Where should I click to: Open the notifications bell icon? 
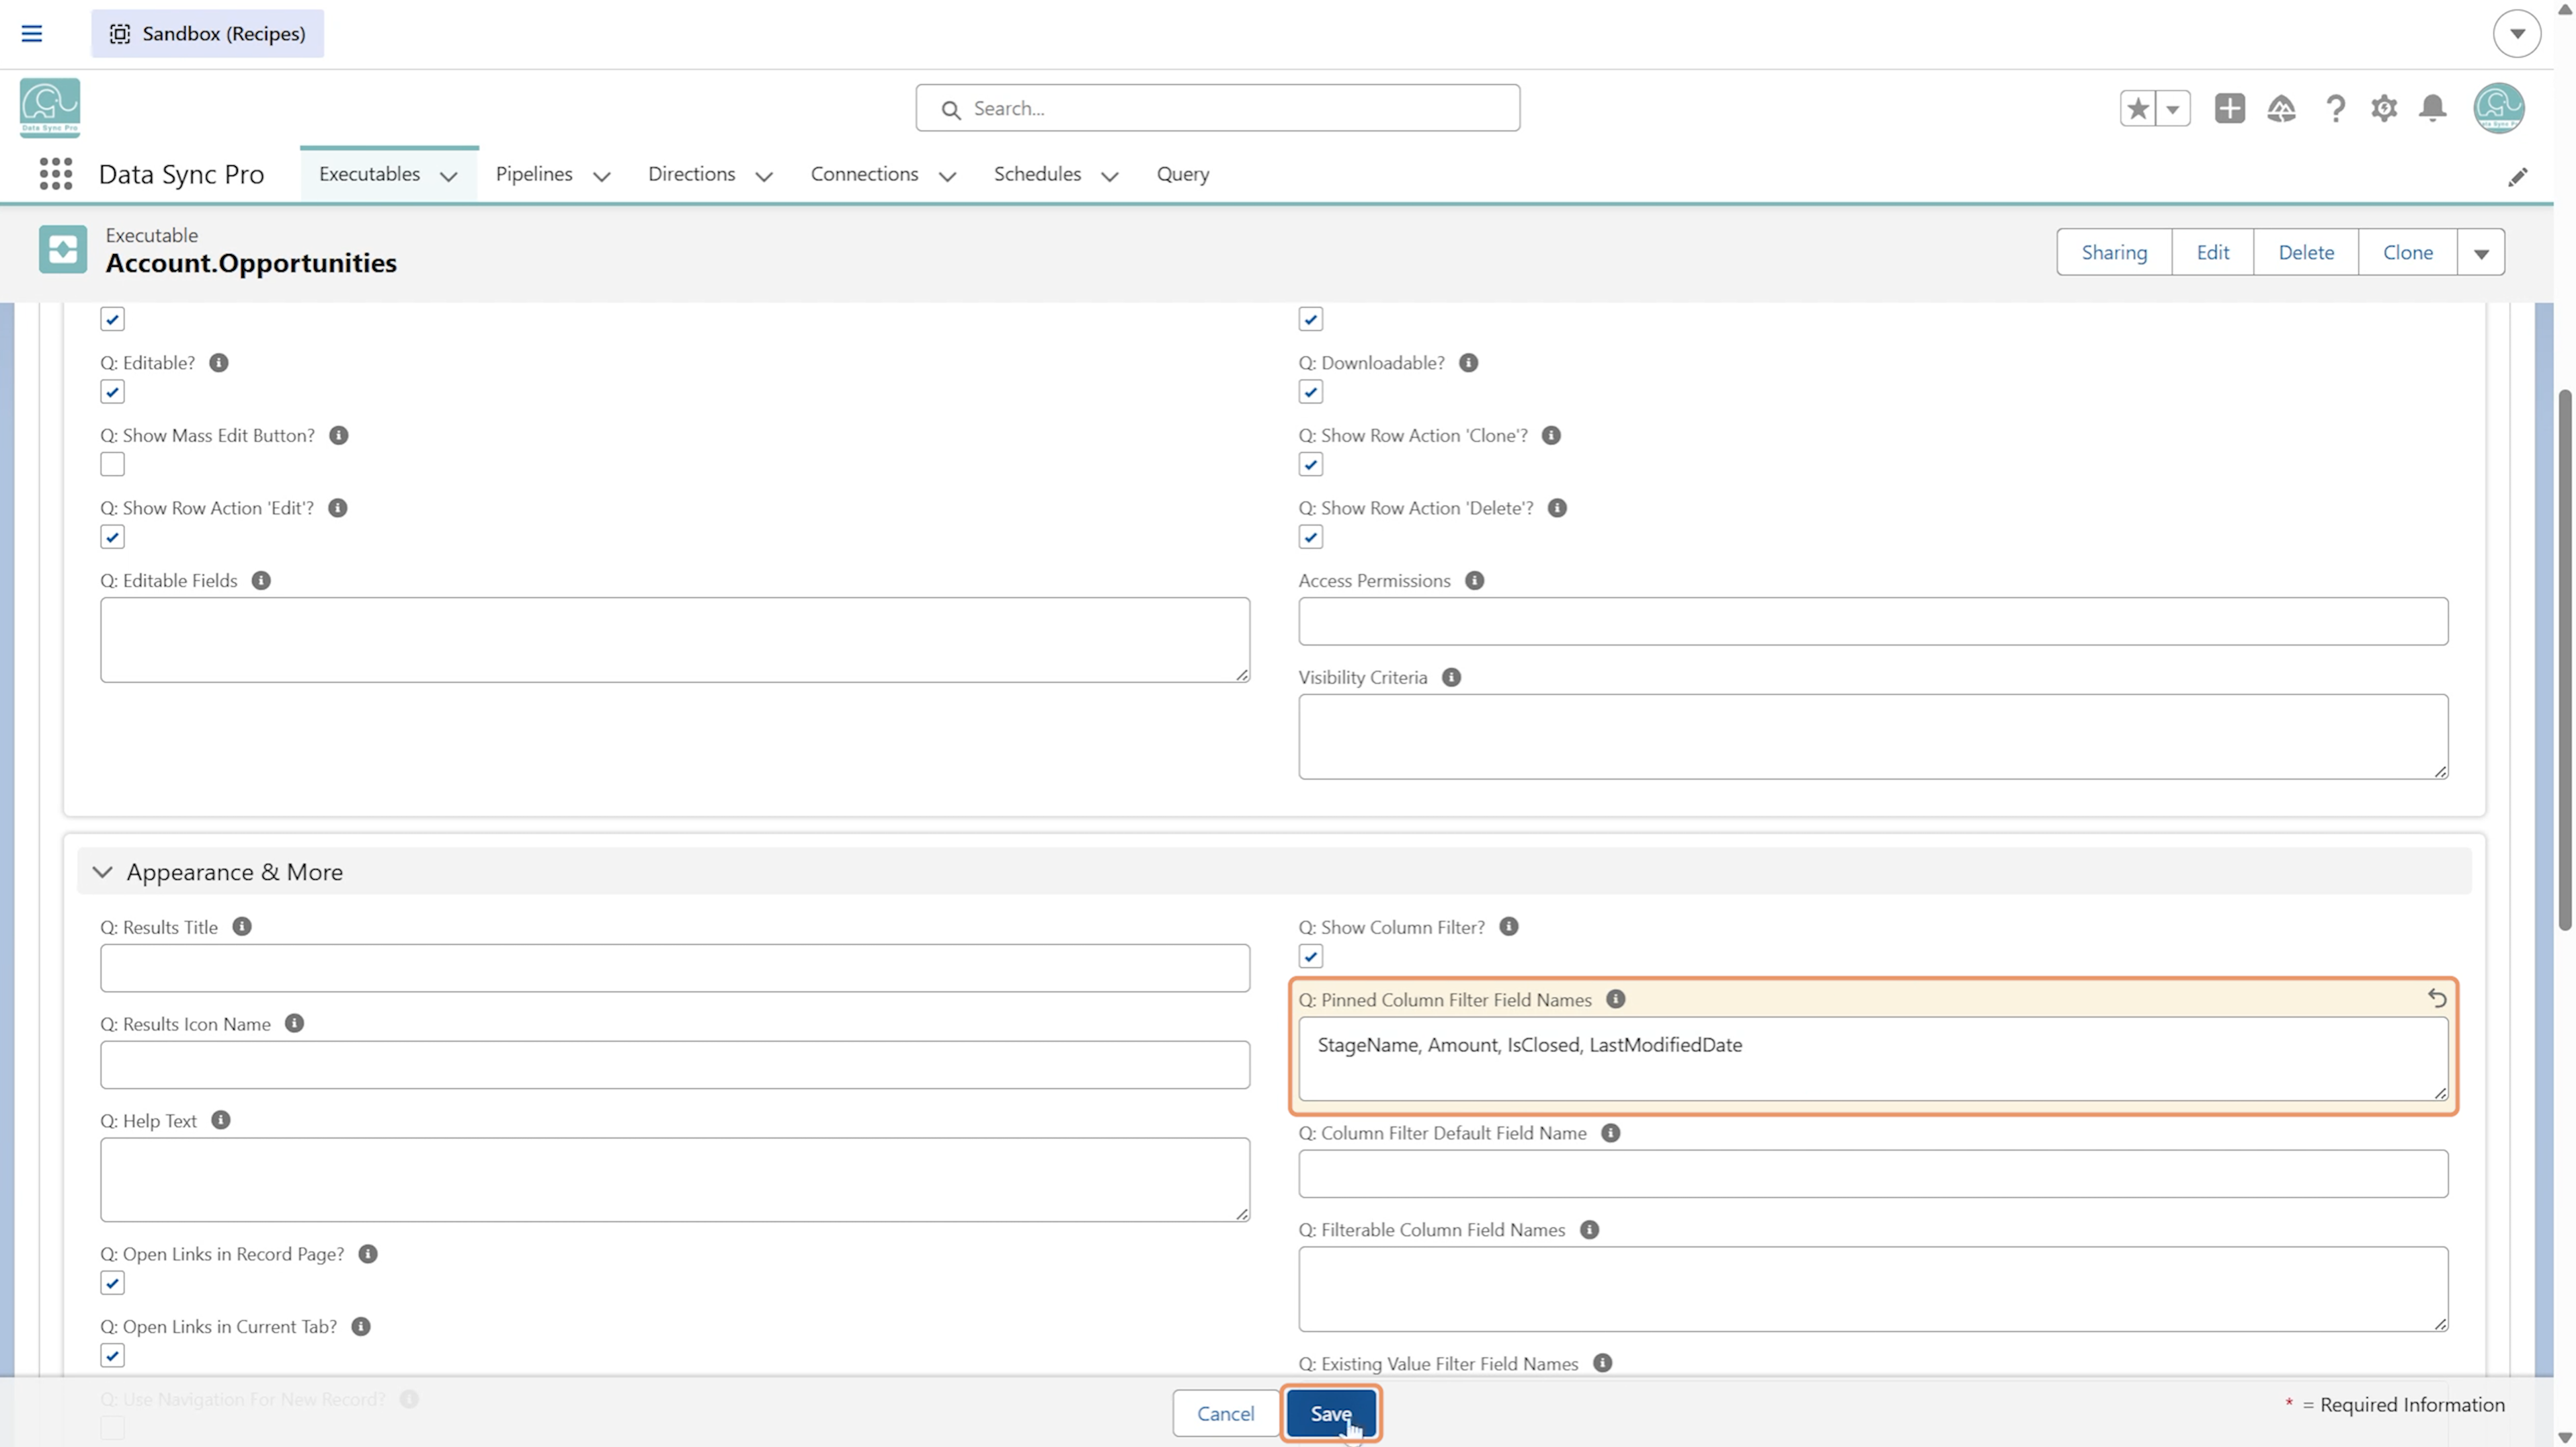pos(2433,108)
